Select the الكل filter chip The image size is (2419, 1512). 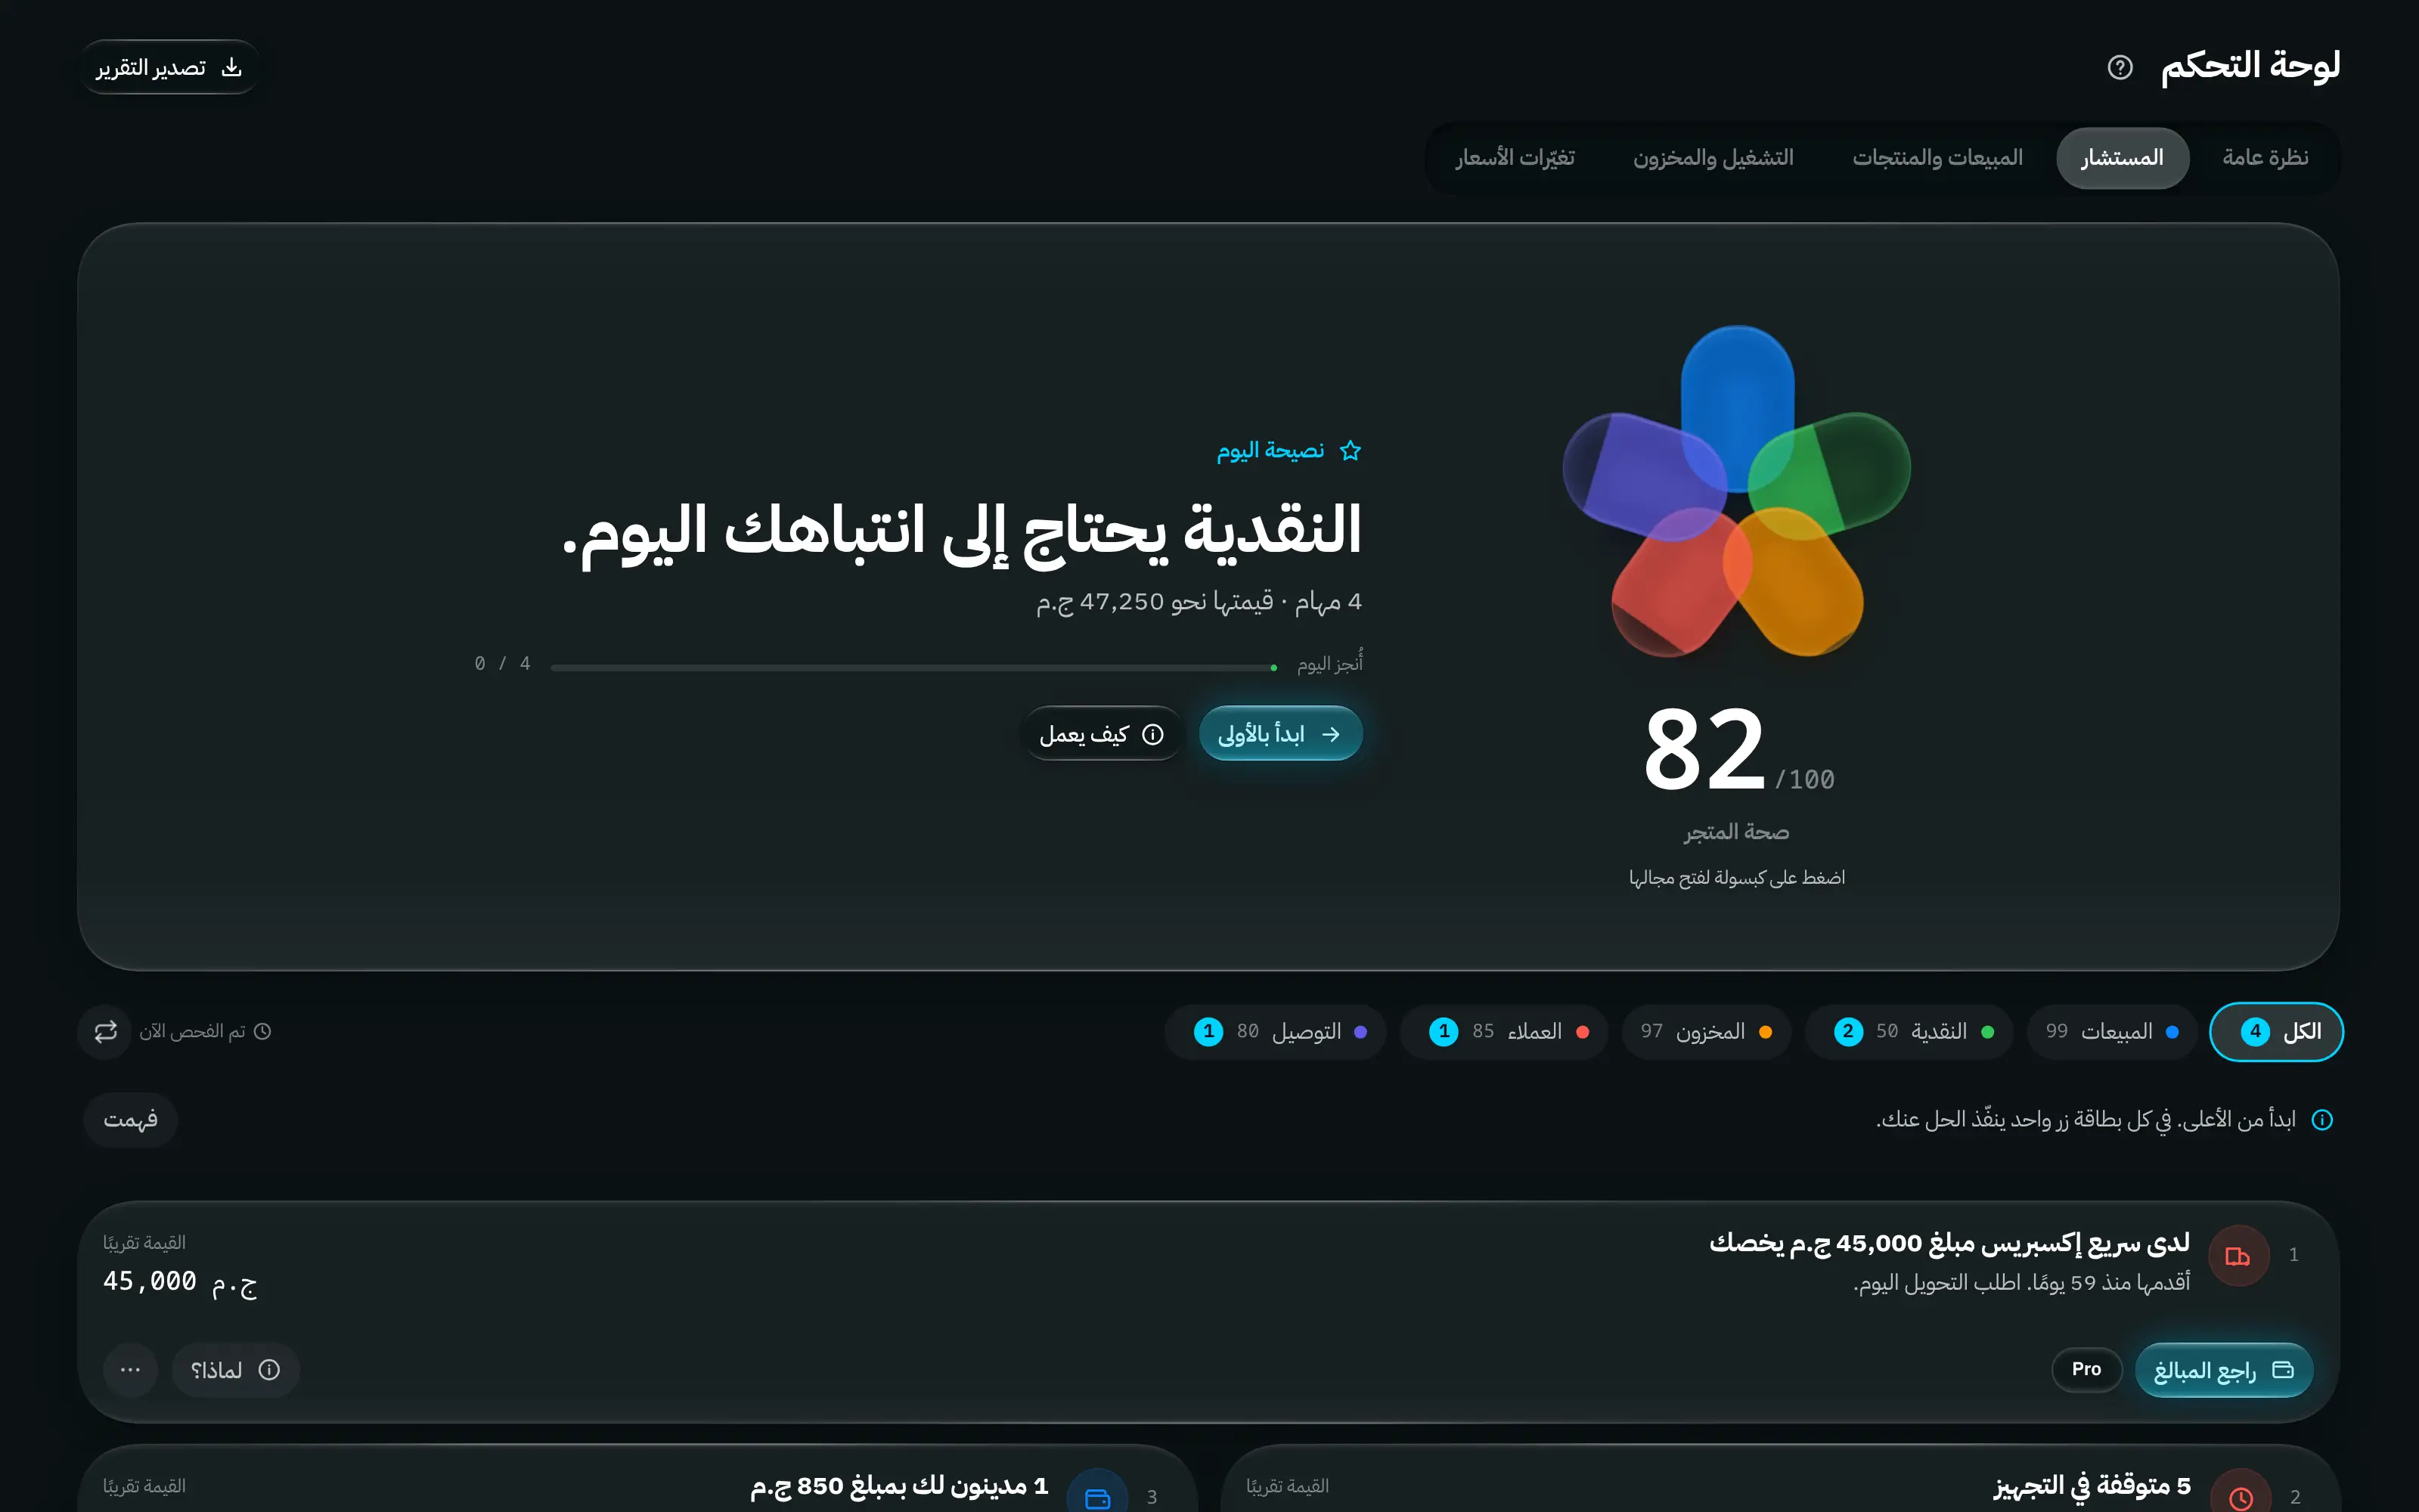[x=2276, y=1031]
